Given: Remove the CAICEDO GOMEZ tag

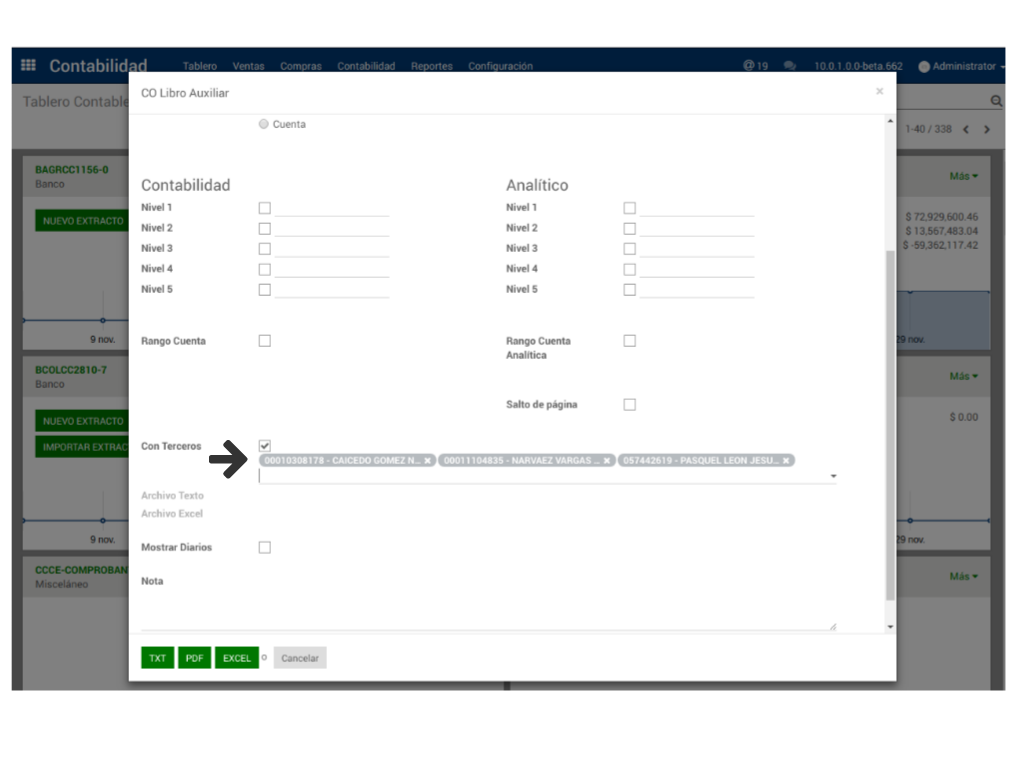Looking at the screenshot, I should point(427,461).
